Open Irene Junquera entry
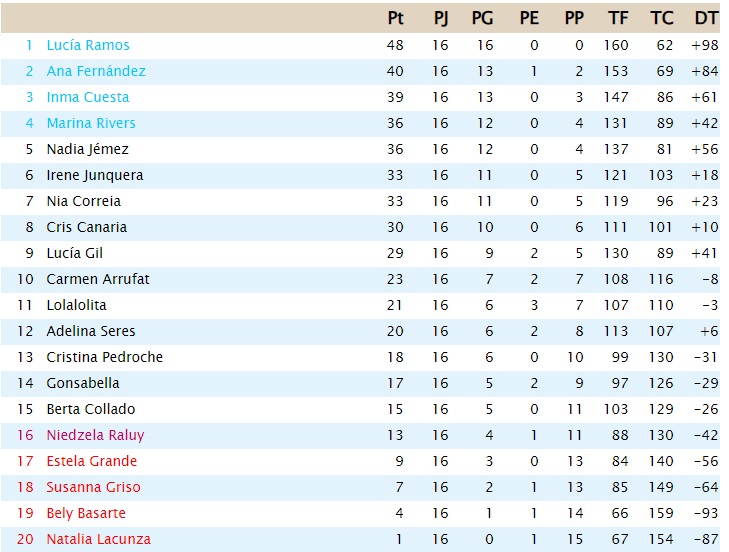 95,175
